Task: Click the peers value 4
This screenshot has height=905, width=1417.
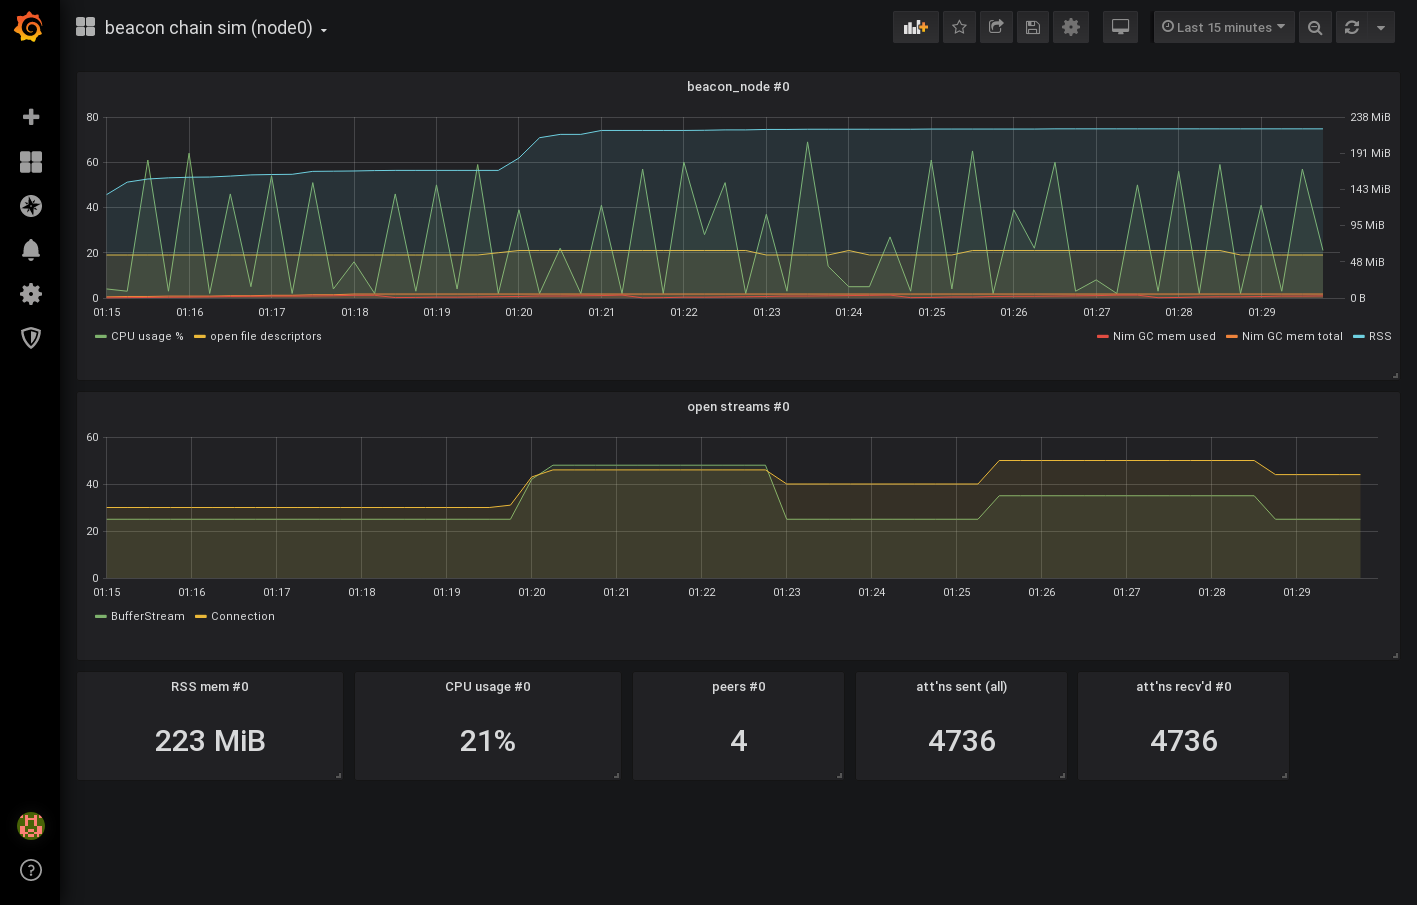Action: click(739, 741)
